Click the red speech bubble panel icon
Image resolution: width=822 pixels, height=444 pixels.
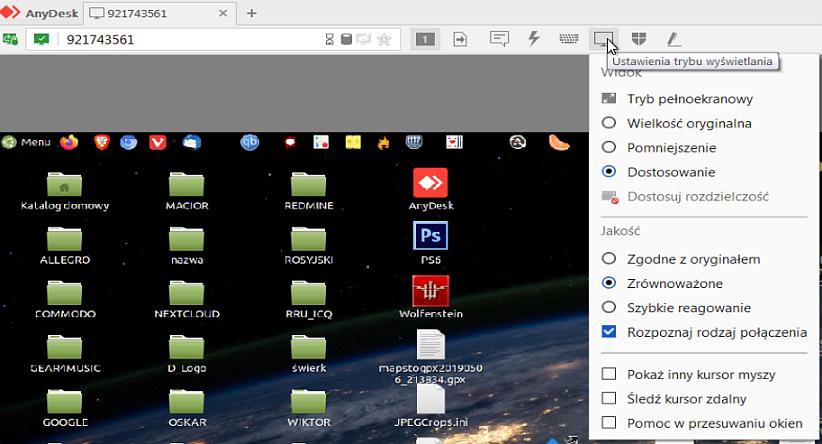click(x=290, y=143)
